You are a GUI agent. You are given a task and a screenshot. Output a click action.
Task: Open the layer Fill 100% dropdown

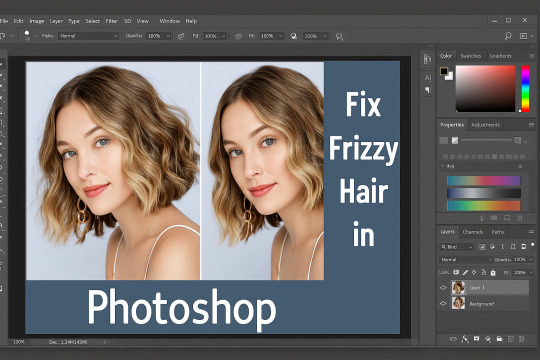tap(523, 272)
